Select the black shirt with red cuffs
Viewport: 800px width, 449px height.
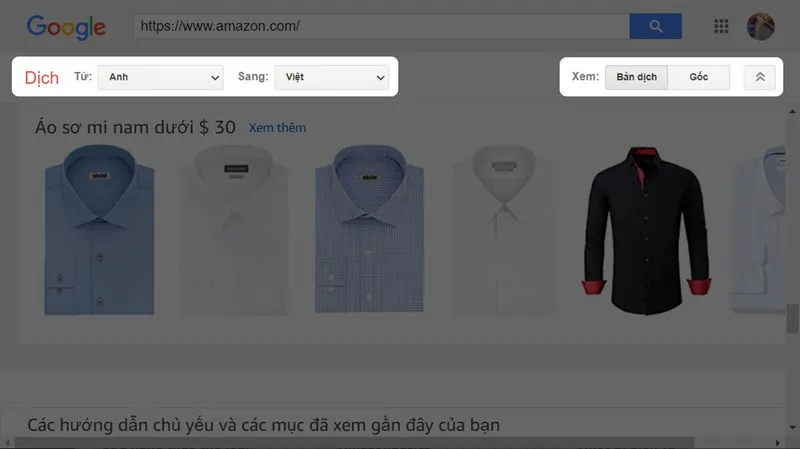(646, 231)
